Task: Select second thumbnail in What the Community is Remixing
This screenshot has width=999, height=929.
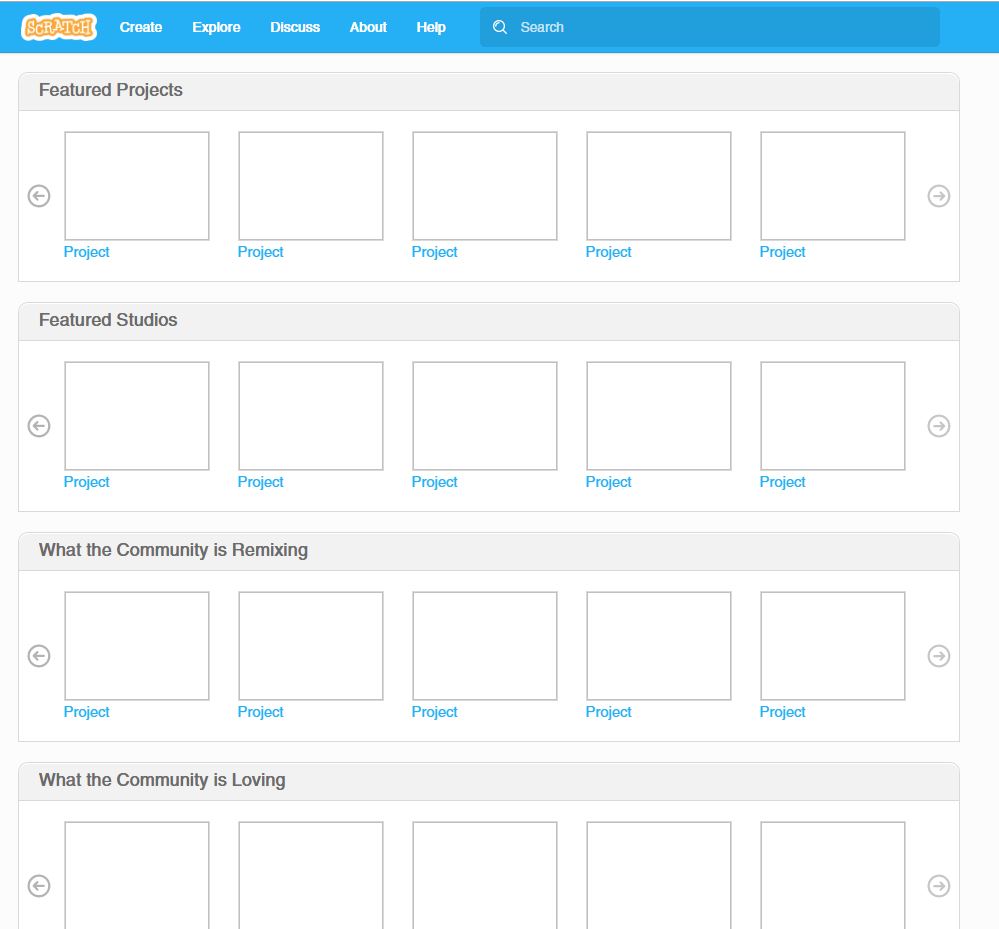Action: [311, 646]
